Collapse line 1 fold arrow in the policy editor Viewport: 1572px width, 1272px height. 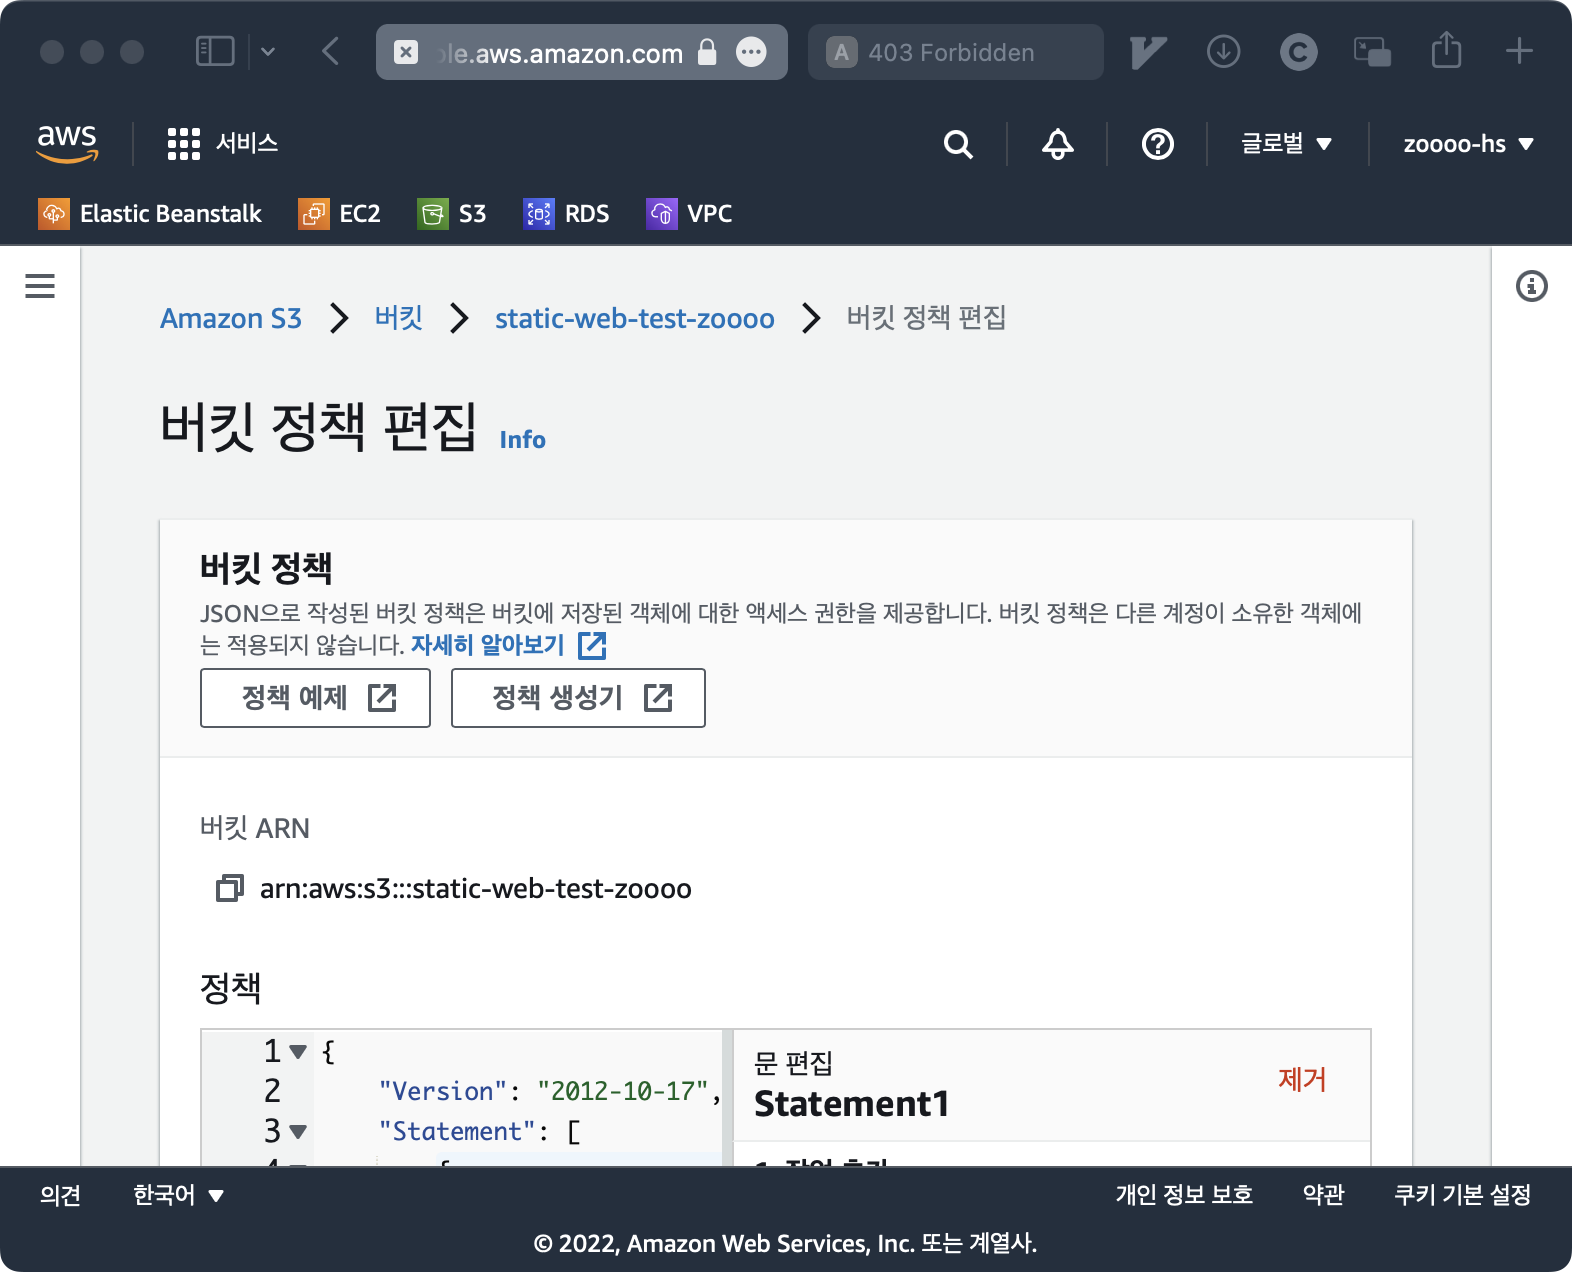pyautogui.click(x=298, y=1052)
